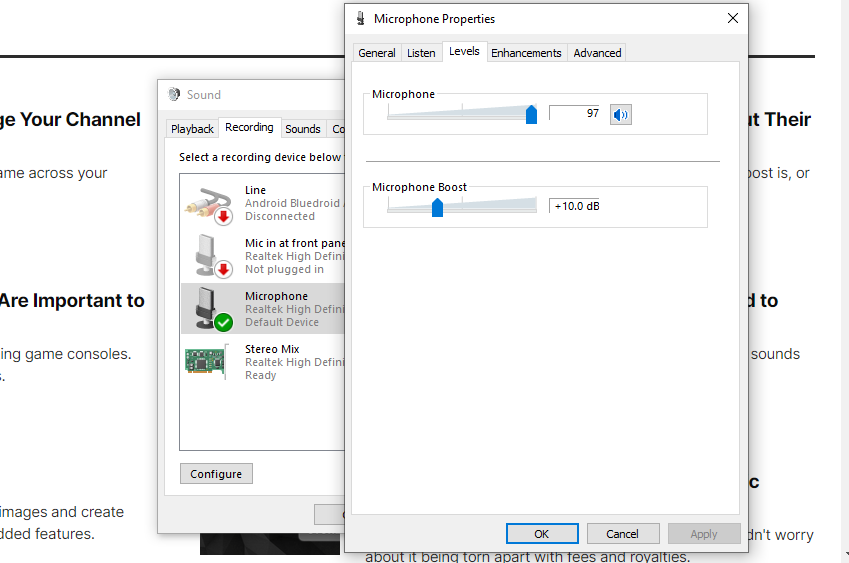Screen dimensions: 849x563
Task: Click the Microphone level slider handle
Action: [x=531, y=114]
